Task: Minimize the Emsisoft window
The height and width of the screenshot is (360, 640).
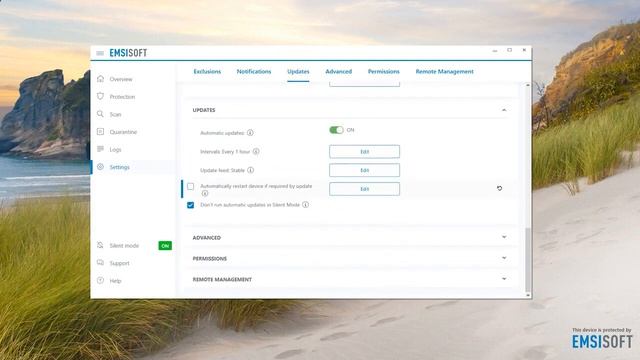Action: point(495,51)
